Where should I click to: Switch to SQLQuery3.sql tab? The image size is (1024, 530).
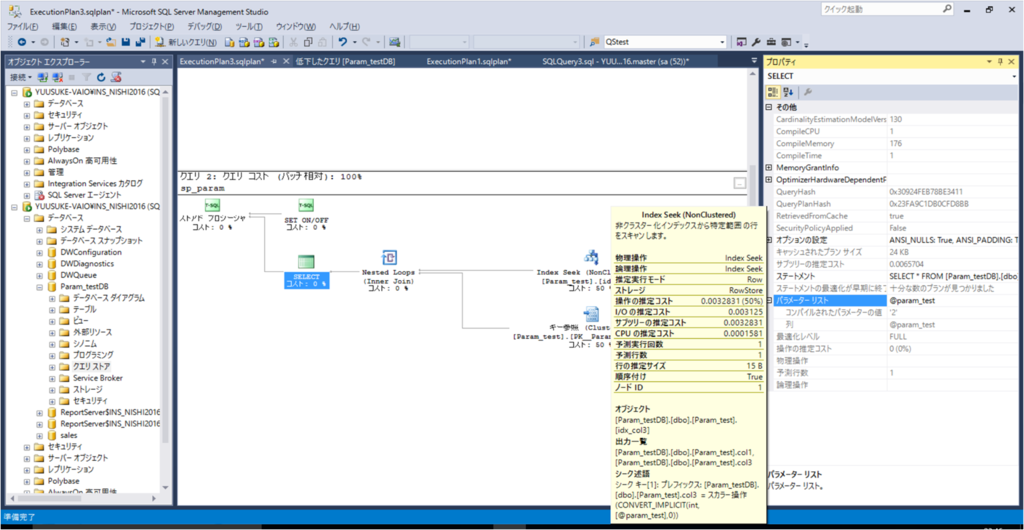coord(615,61)
